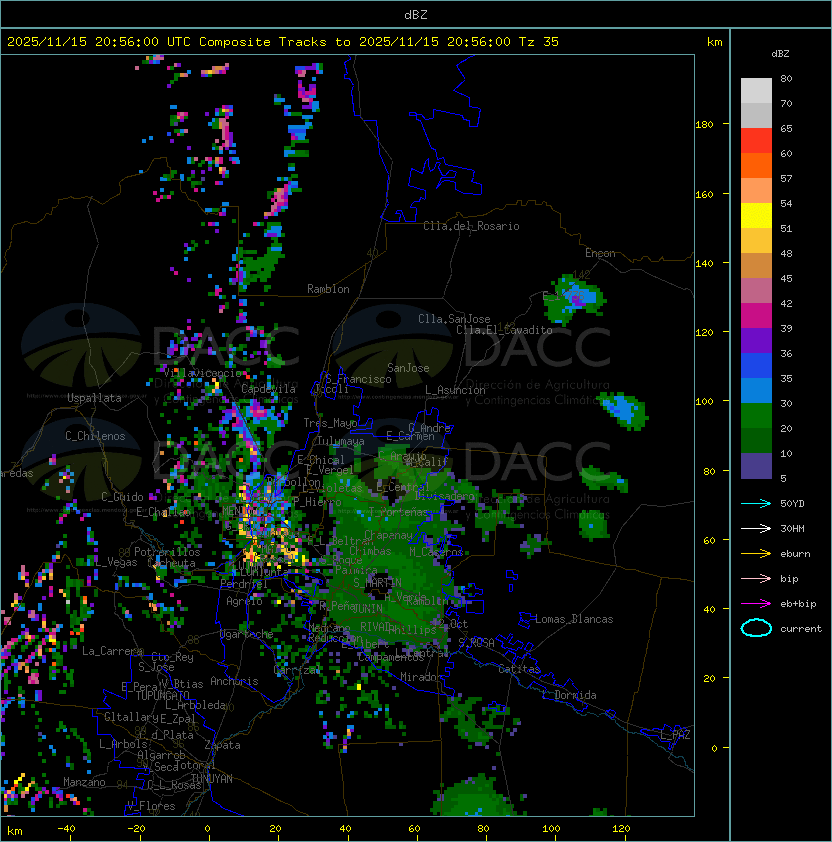Viewport: 832px width, 842px height.
Task: Click the '50YD' legend label
Action: coord(792,503)
